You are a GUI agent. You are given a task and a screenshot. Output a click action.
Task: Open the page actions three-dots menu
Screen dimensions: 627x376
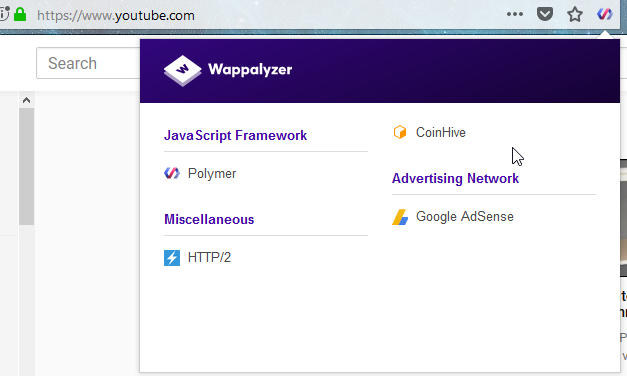(515, 14)
